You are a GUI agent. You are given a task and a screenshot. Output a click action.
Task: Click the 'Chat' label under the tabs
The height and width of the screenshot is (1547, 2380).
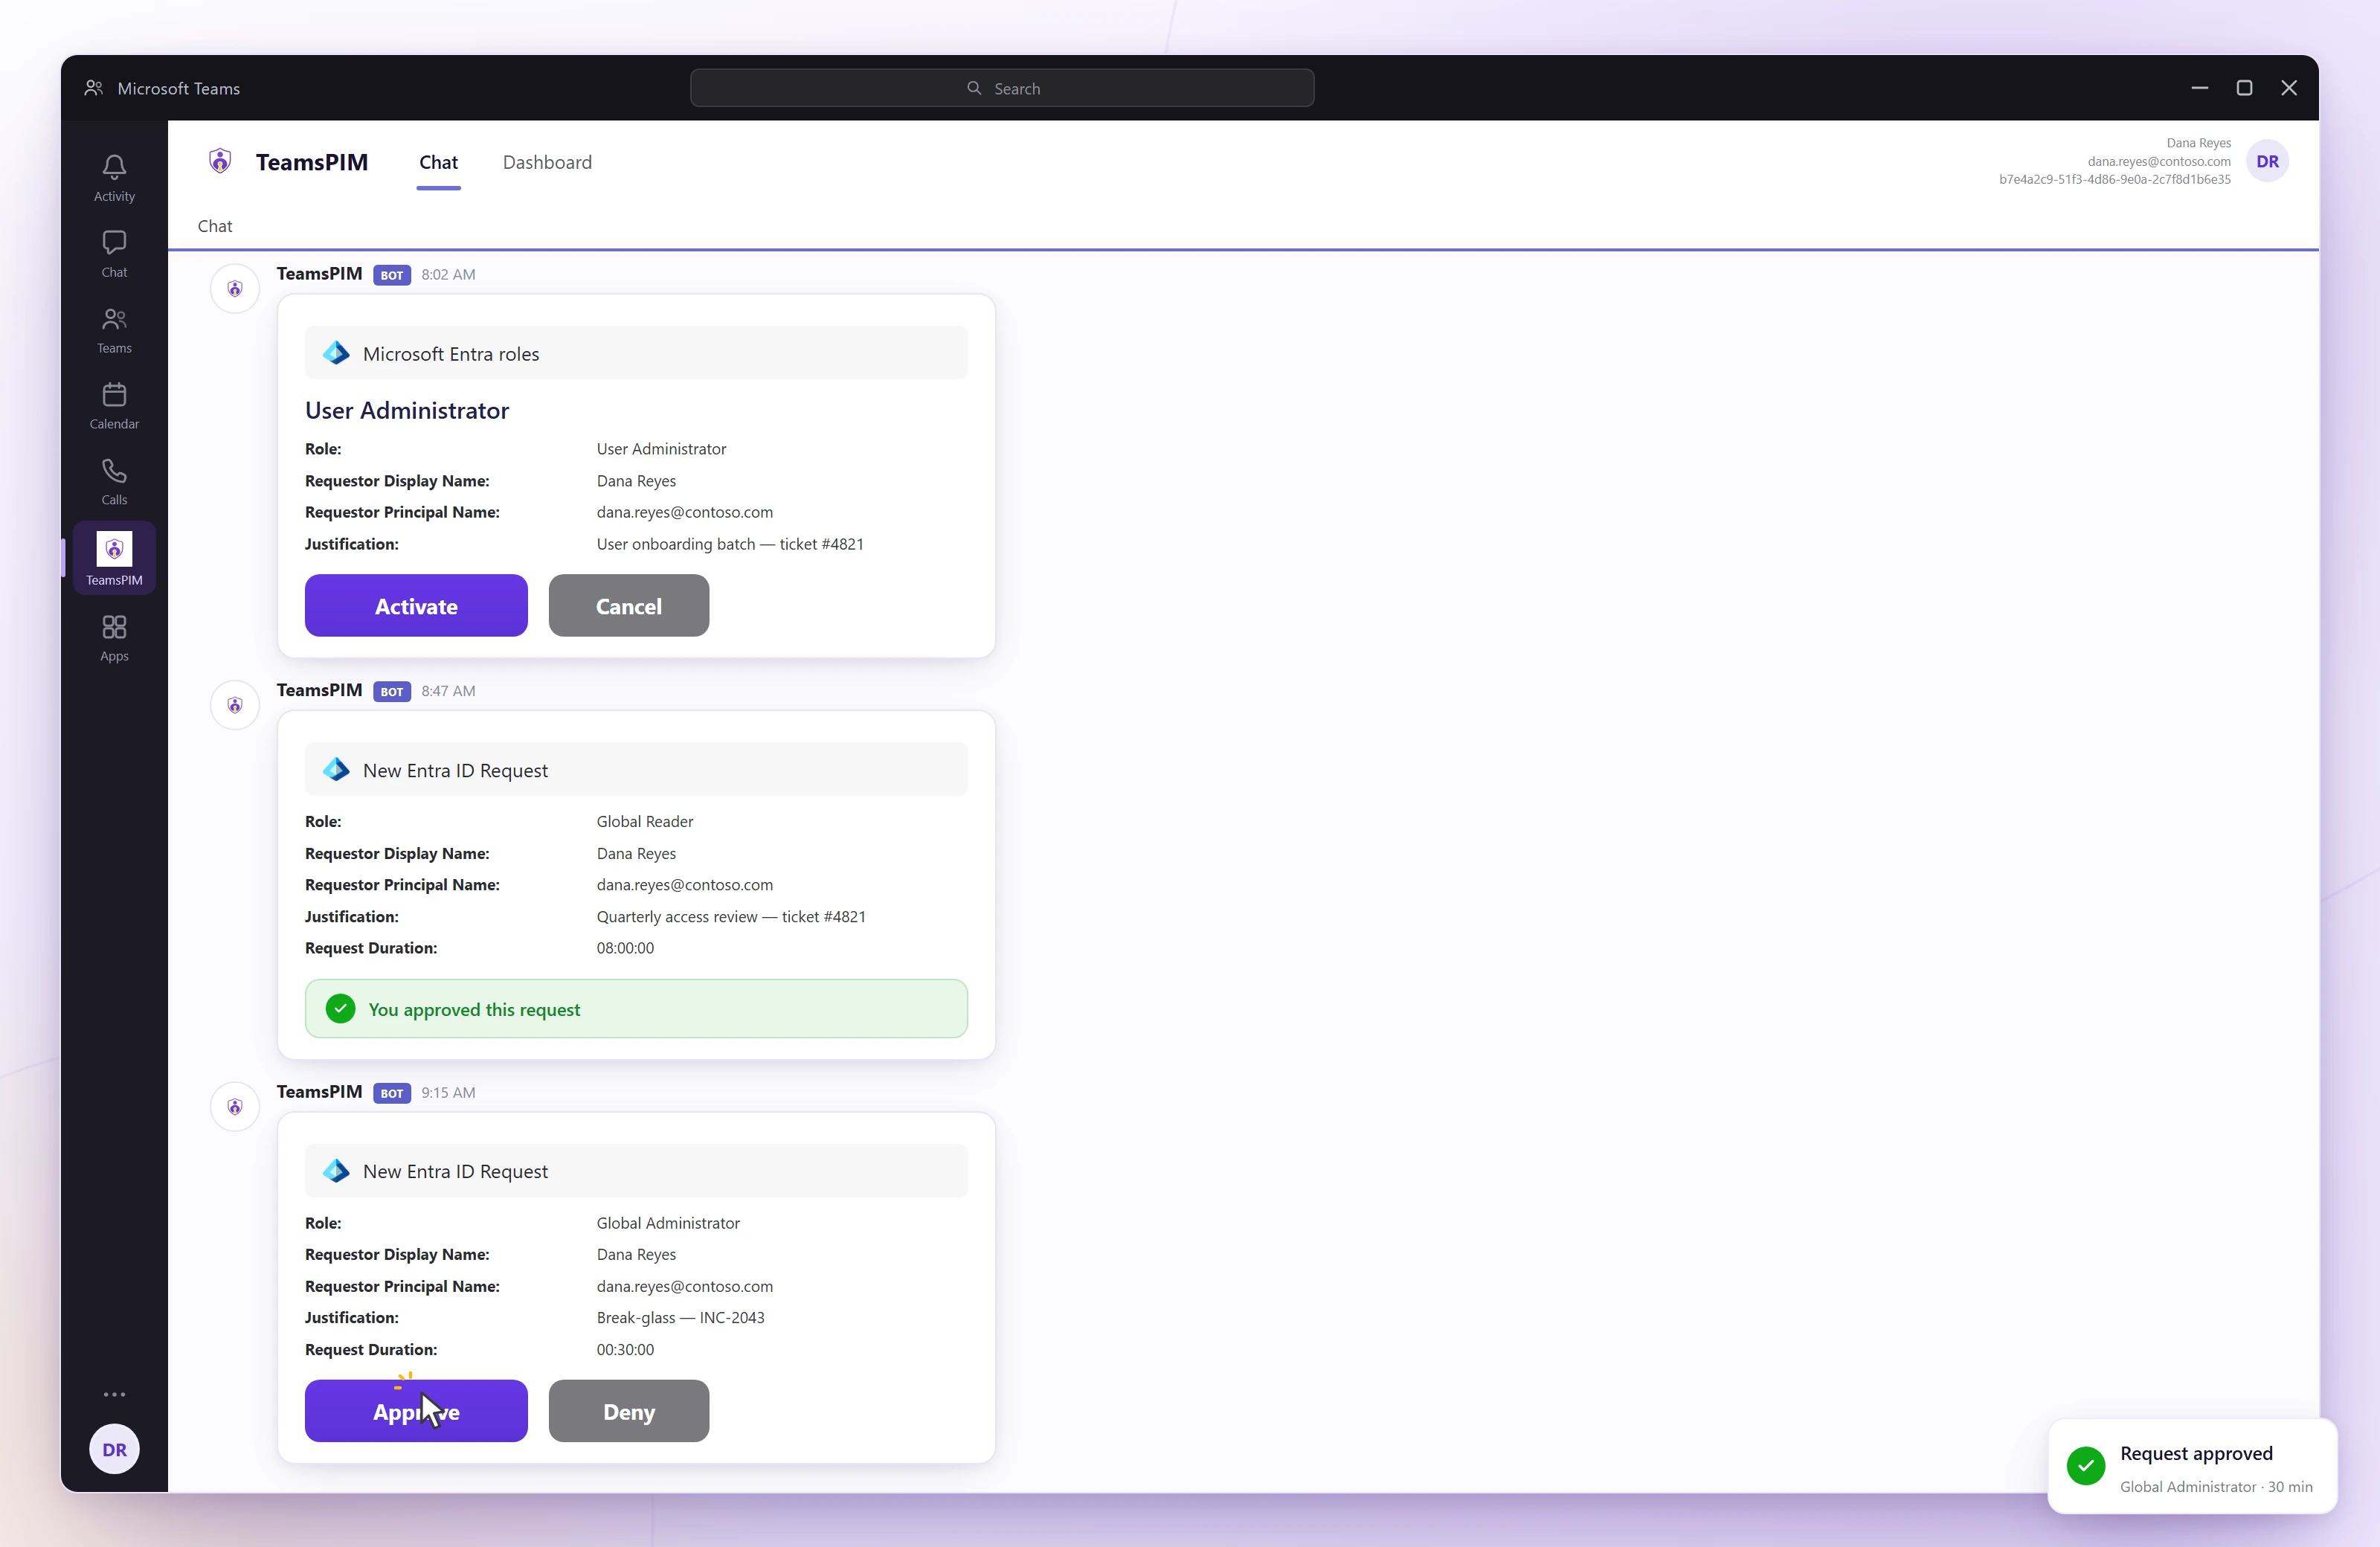click(215, 226)
